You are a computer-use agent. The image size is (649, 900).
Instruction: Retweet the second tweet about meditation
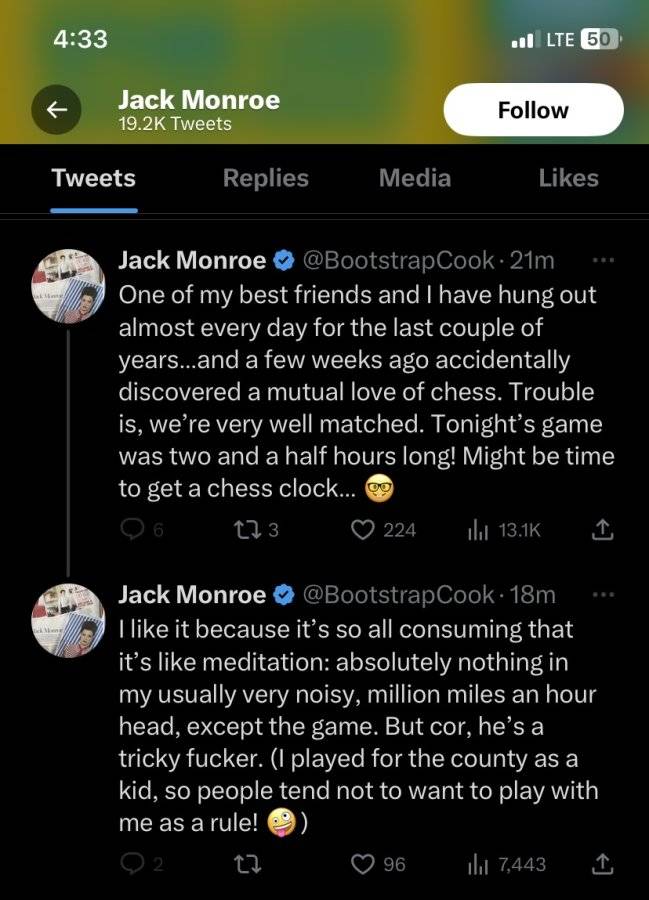[248, 863]
